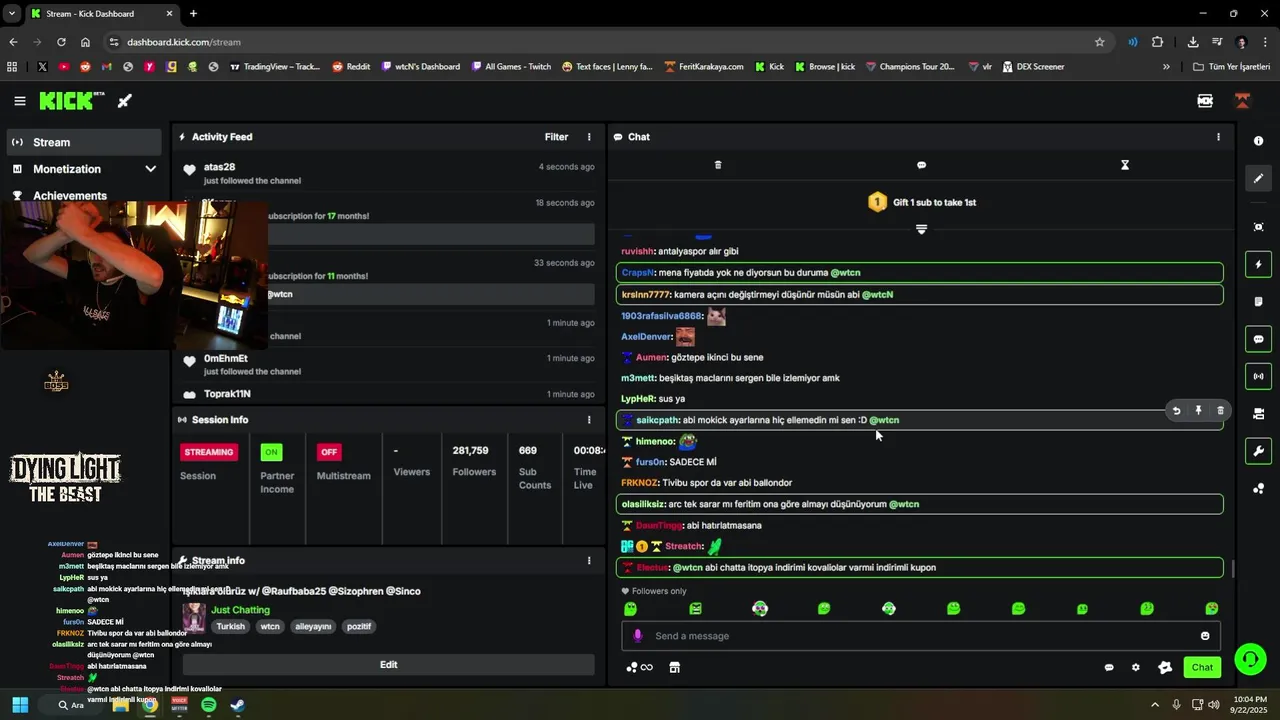
Task: Open the emoji picker in message box
Action: [x=1205, y=636]
